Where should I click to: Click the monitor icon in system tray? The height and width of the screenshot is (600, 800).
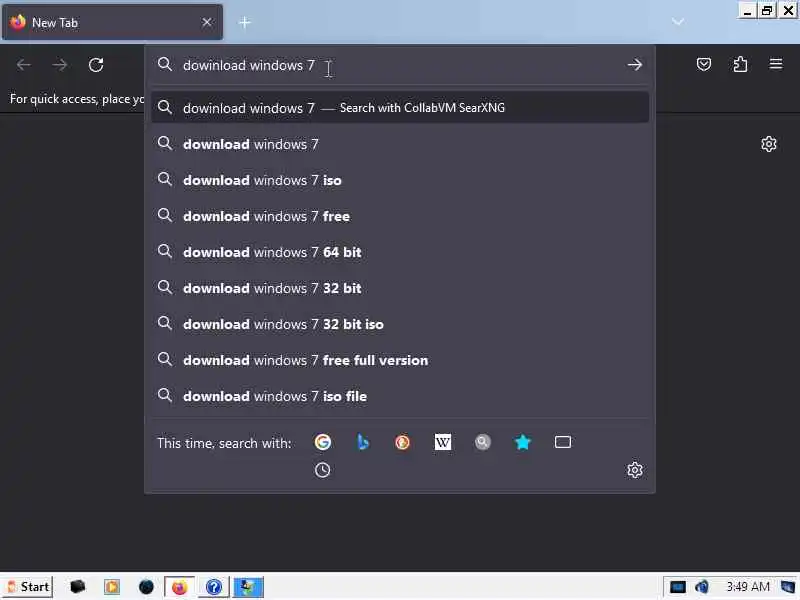tap(678, 587)
